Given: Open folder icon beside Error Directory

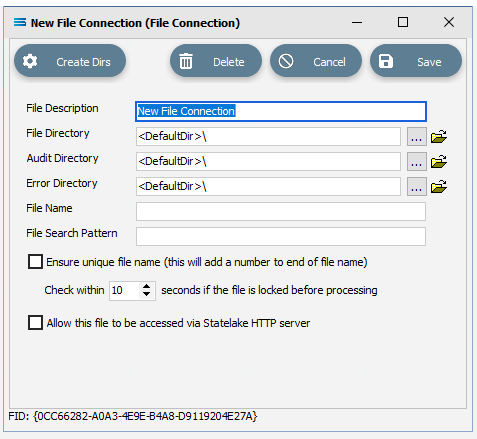Looking at the screenshot, I should click(439, 187).
